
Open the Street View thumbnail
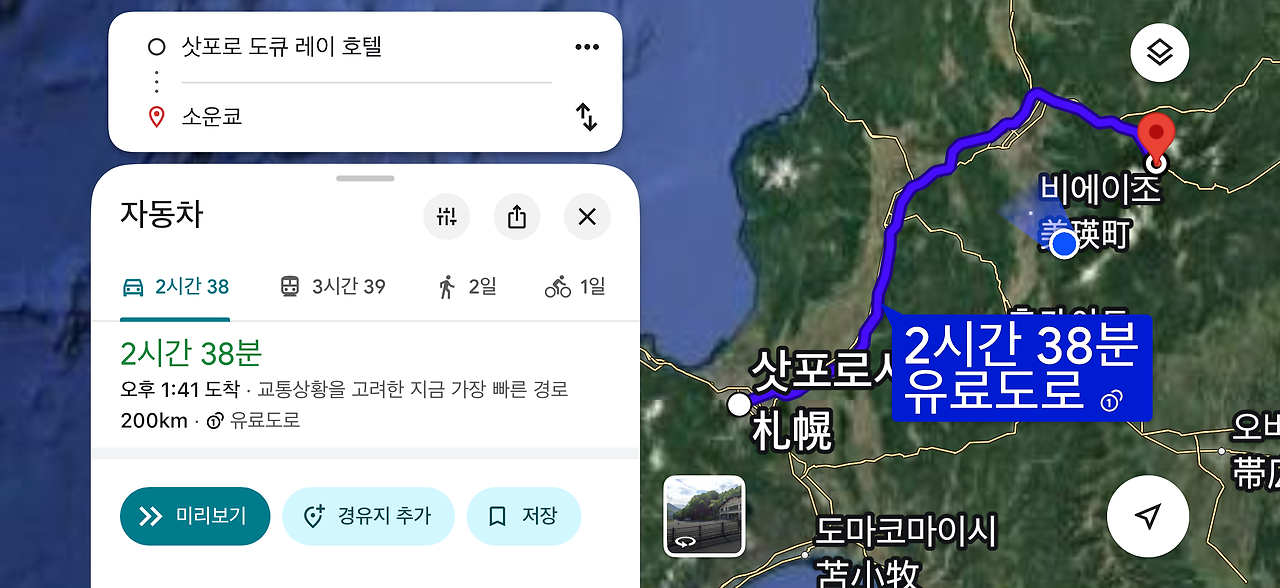[704, 516]
